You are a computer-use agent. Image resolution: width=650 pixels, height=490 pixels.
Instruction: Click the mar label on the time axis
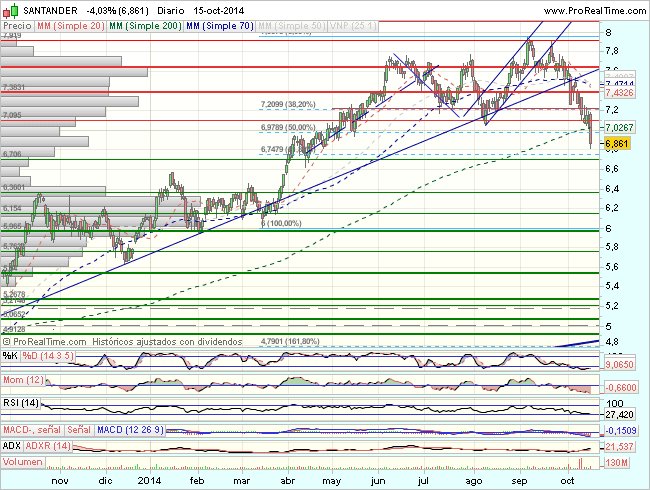click(242, 481)
